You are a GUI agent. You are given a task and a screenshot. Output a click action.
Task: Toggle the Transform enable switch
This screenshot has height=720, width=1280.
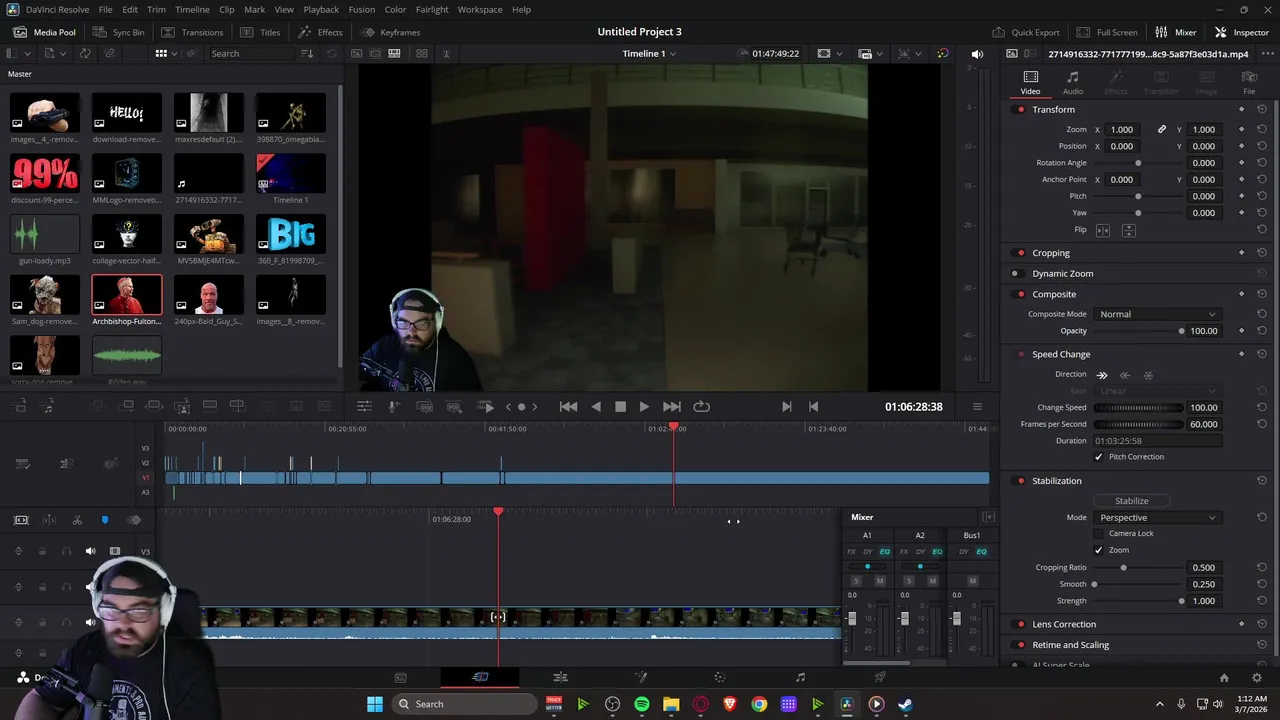1020,109
